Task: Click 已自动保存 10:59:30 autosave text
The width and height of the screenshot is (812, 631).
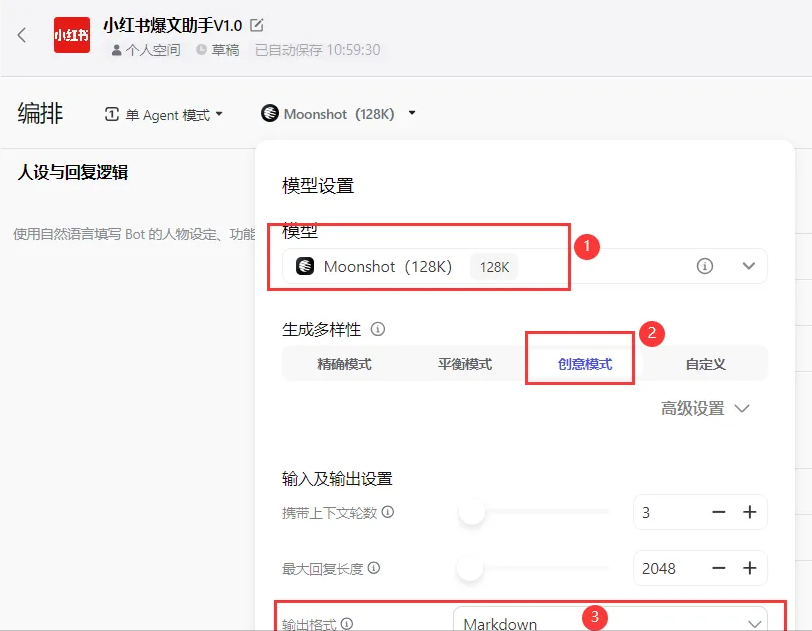Action: coord(317,50)
